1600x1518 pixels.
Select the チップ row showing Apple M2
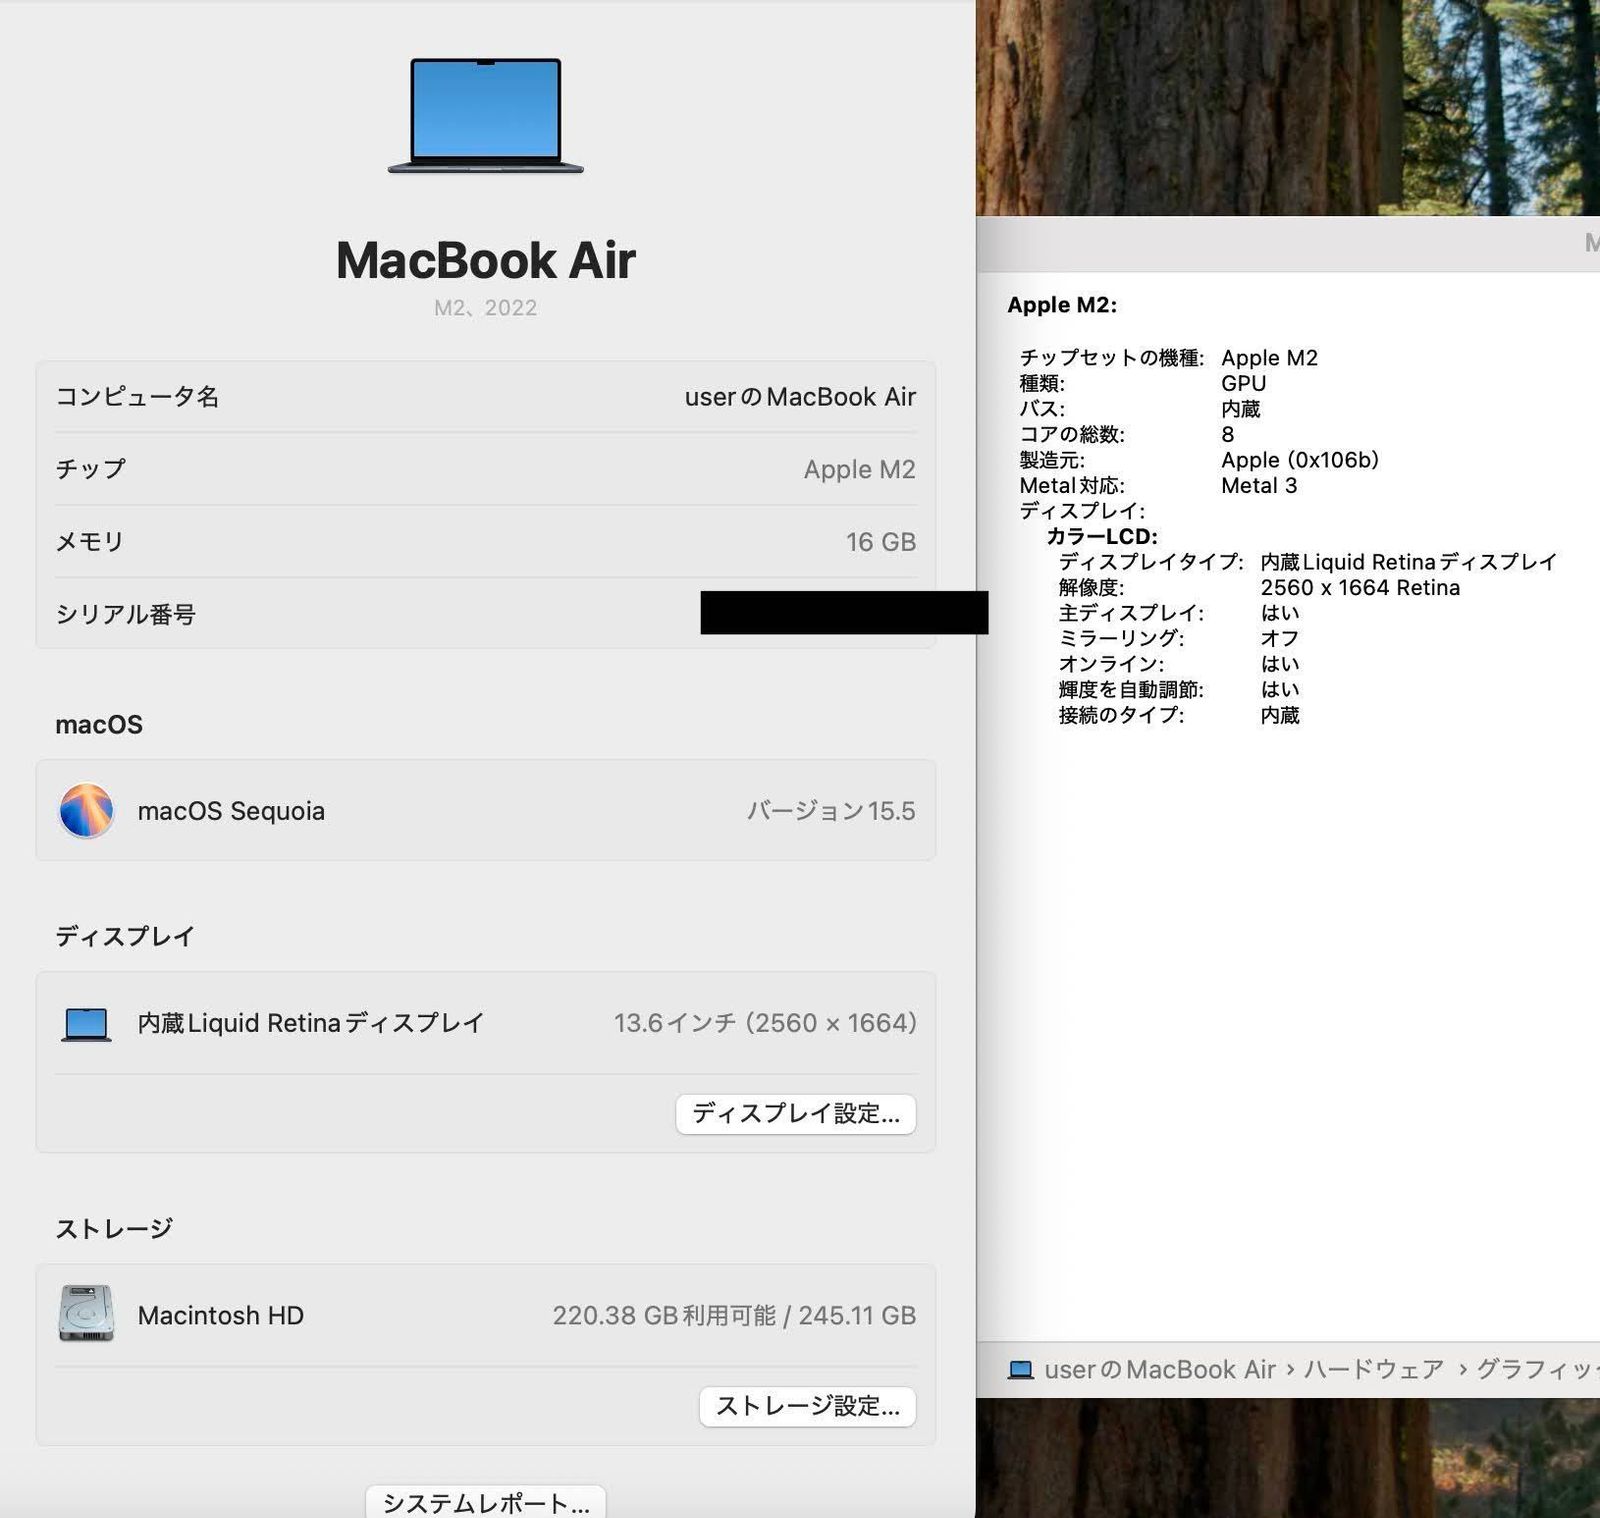[485, 469]
